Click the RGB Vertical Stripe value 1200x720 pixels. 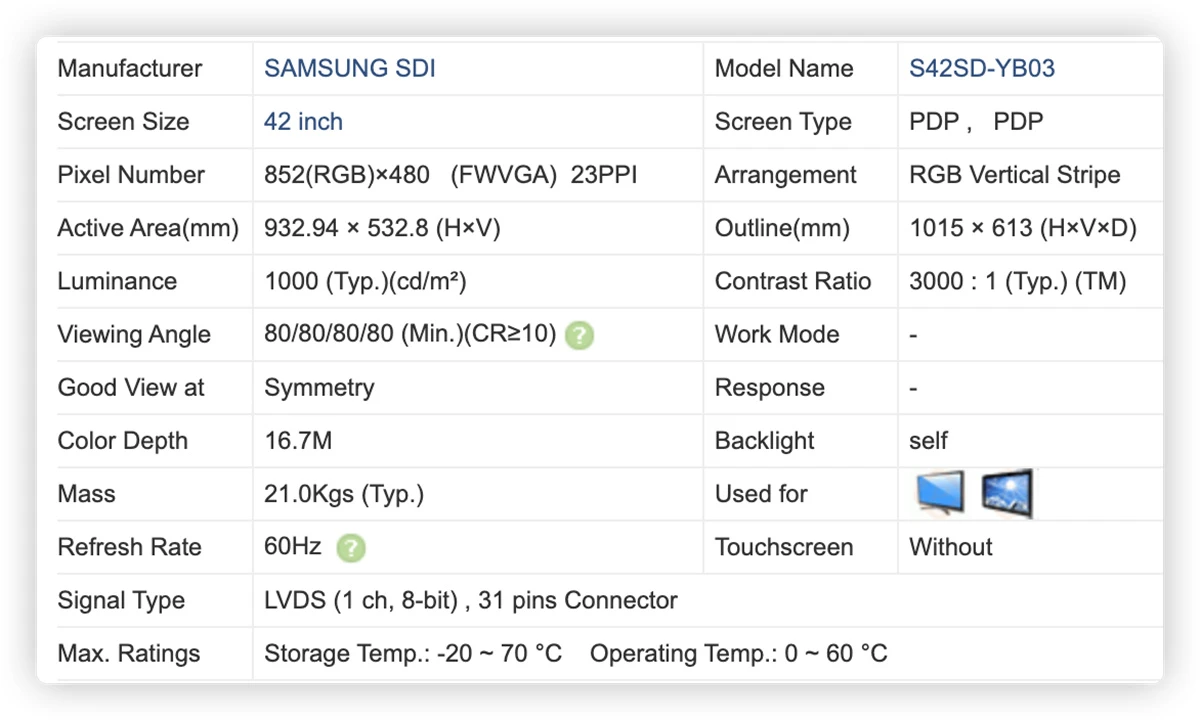click(1015, 175)
